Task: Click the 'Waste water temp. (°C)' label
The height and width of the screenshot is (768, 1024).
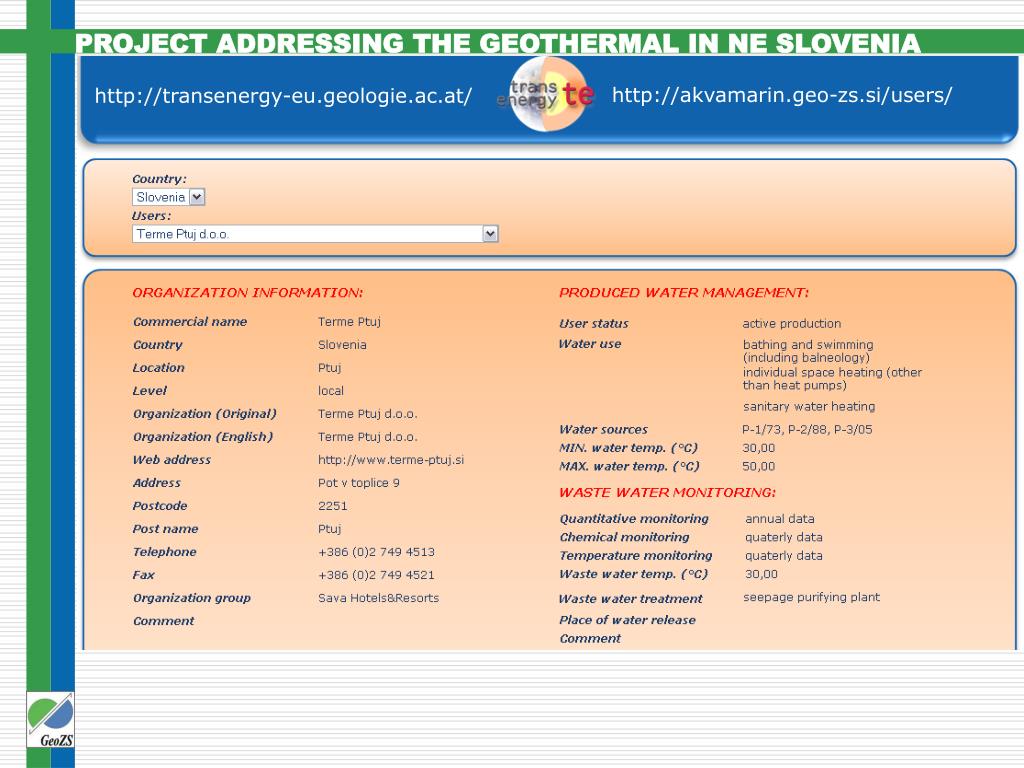Action: click(633, 574)
